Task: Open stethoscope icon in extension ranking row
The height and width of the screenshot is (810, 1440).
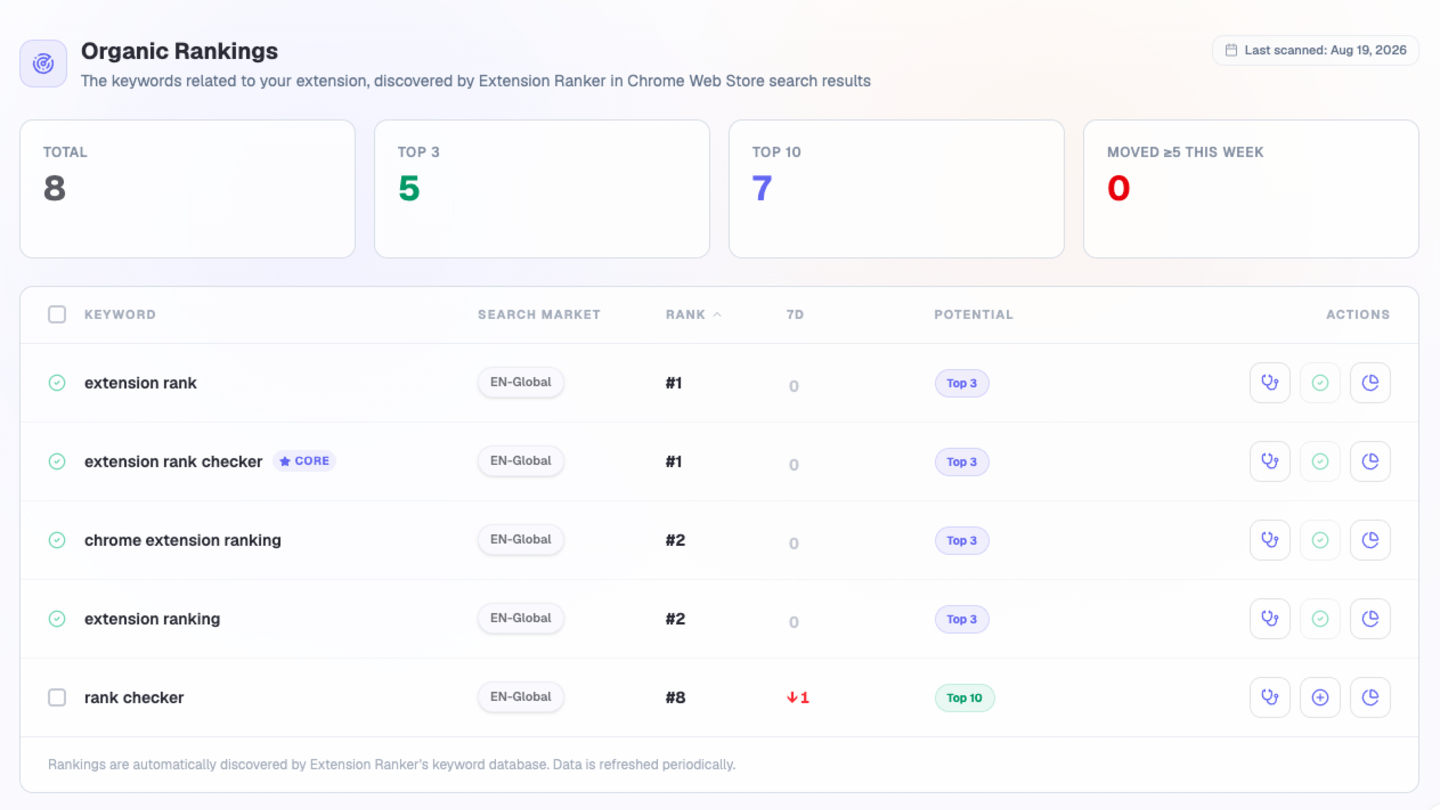Action: coord(1270,619)
